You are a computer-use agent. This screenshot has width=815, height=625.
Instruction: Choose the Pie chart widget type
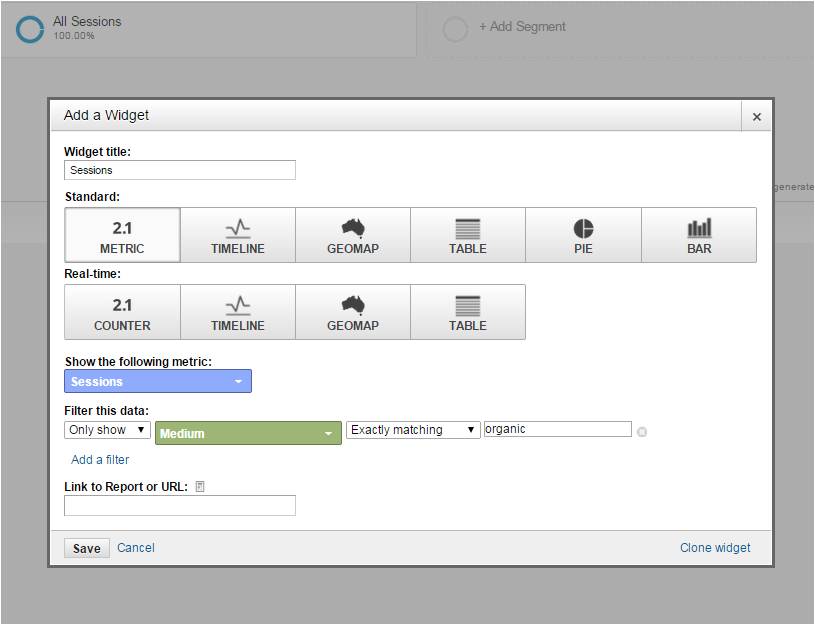[583, 235]
